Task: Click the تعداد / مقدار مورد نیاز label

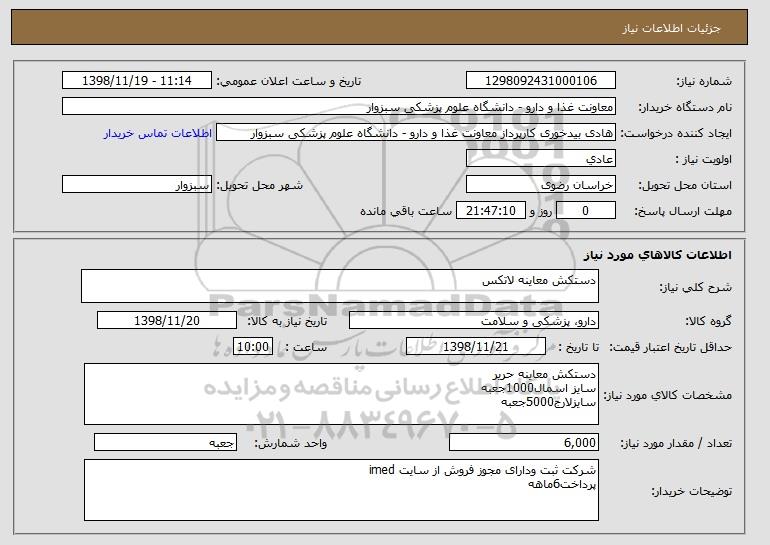Action: tap(676, 443)
